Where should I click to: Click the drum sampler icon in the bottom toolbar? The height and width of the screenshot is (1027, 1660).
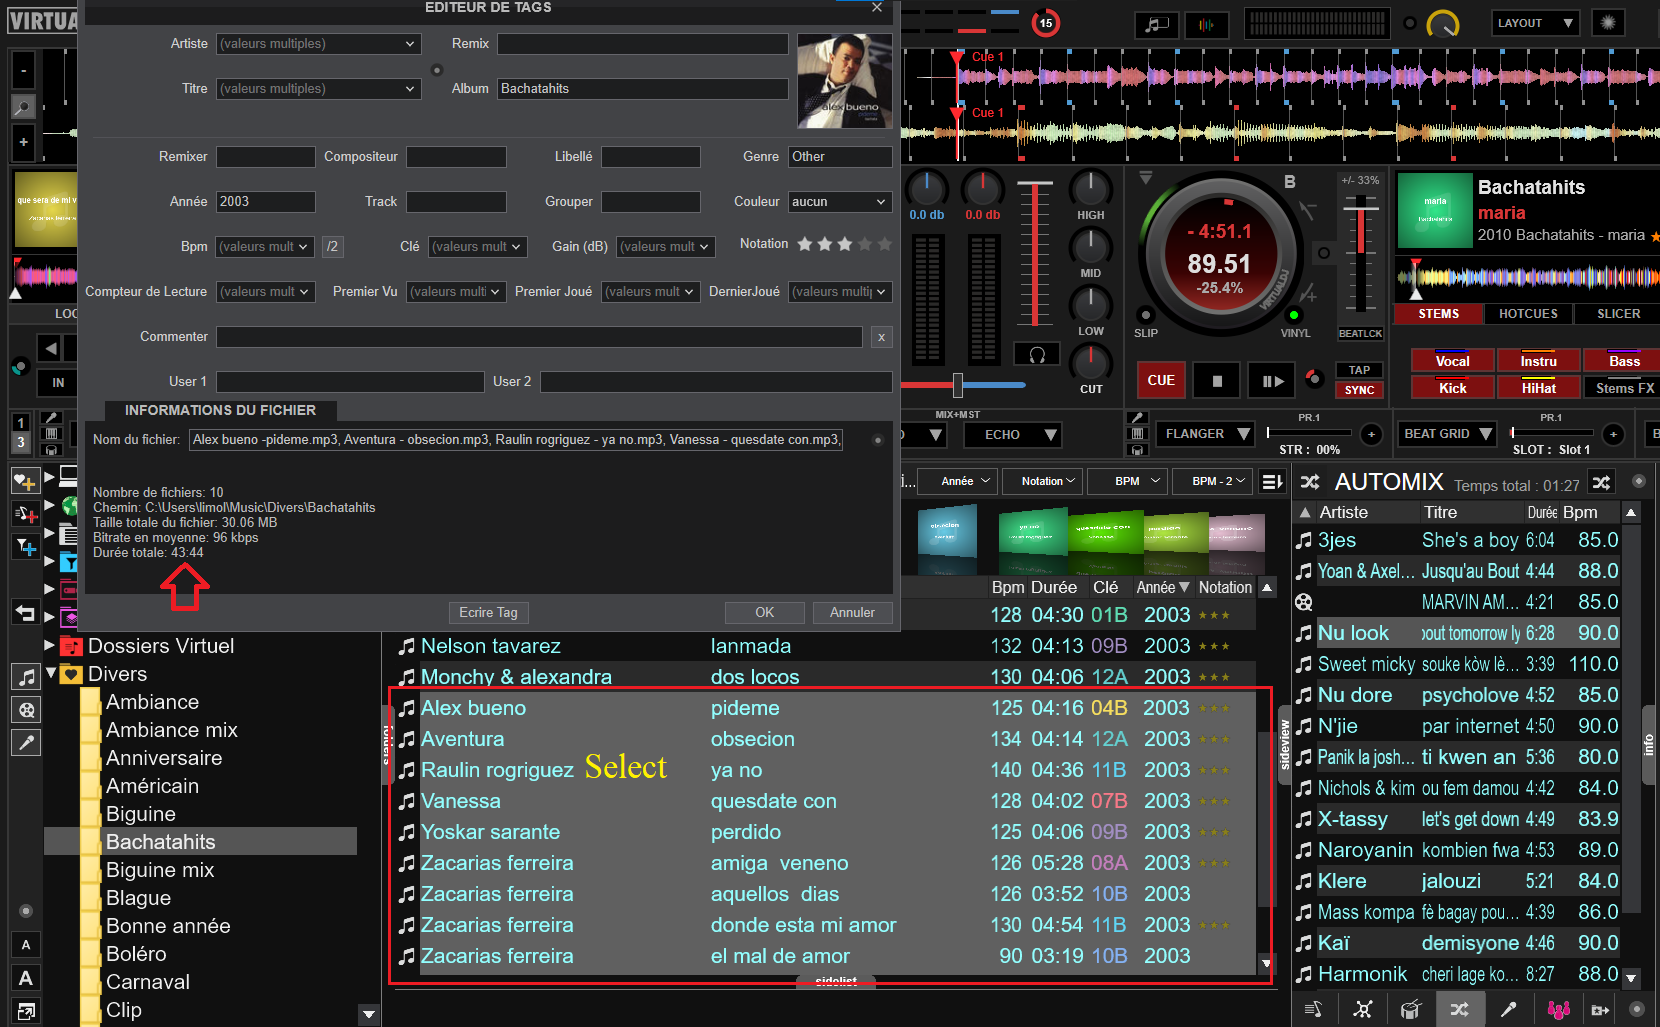click(1410, 1010)
